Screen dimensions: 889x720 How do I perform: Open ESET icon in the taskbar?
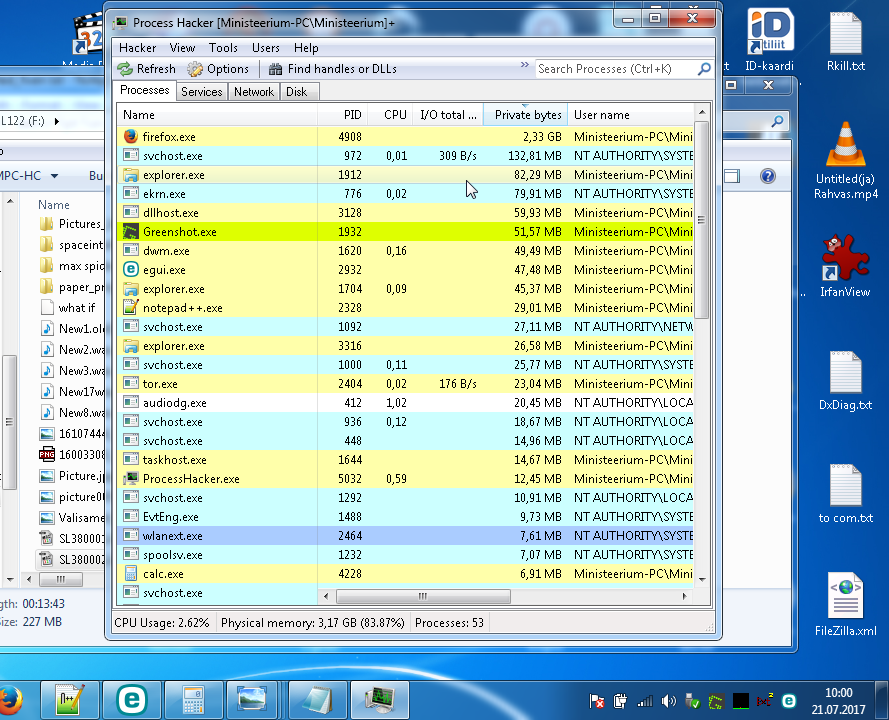pyautogui.click(x=133, y=699)
